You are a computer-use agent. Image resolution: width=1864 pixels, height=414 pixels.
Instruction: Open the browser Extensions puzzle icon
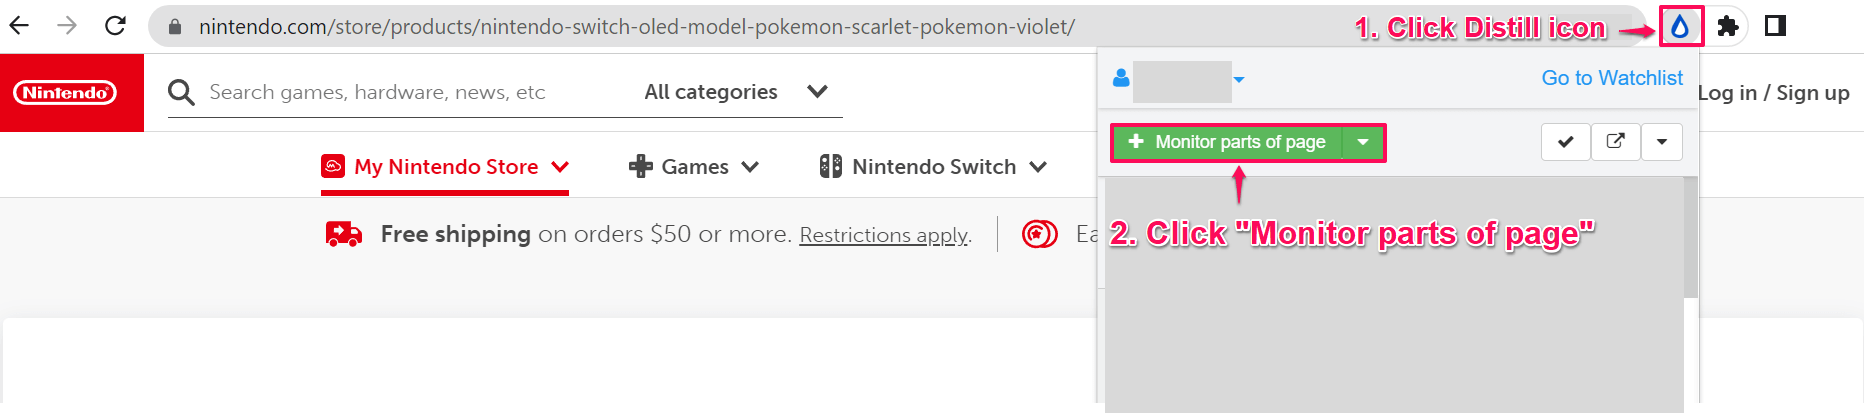1727,27
